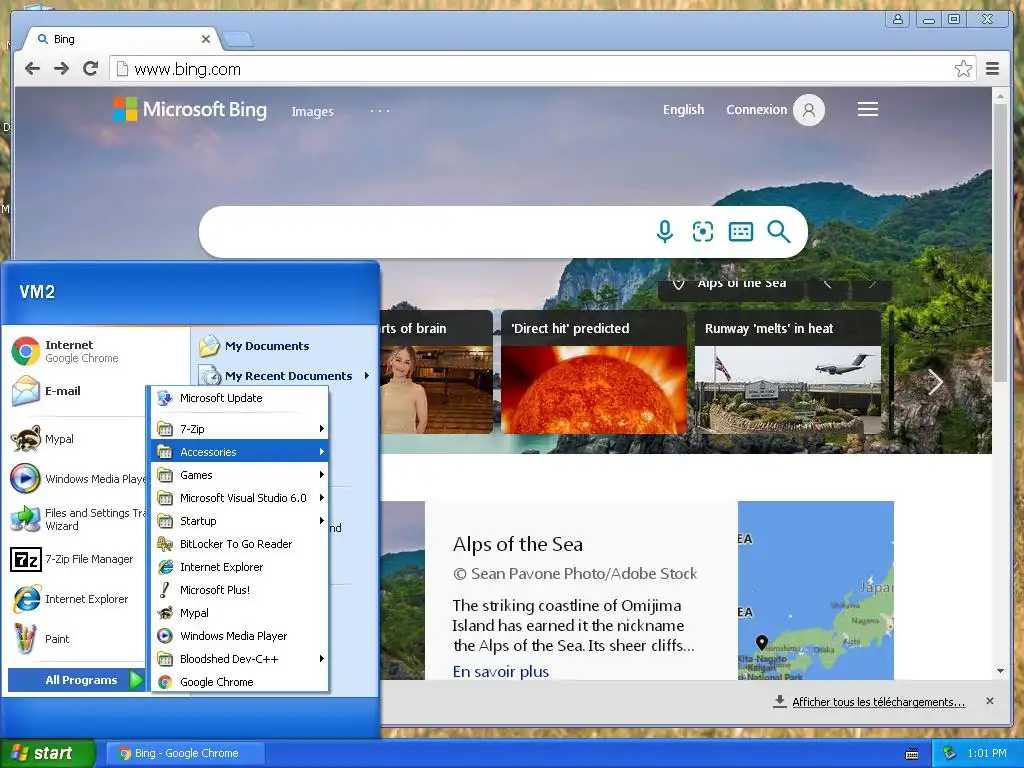
Task: Click the Connexion sign-in link
Action: point(756,110)
